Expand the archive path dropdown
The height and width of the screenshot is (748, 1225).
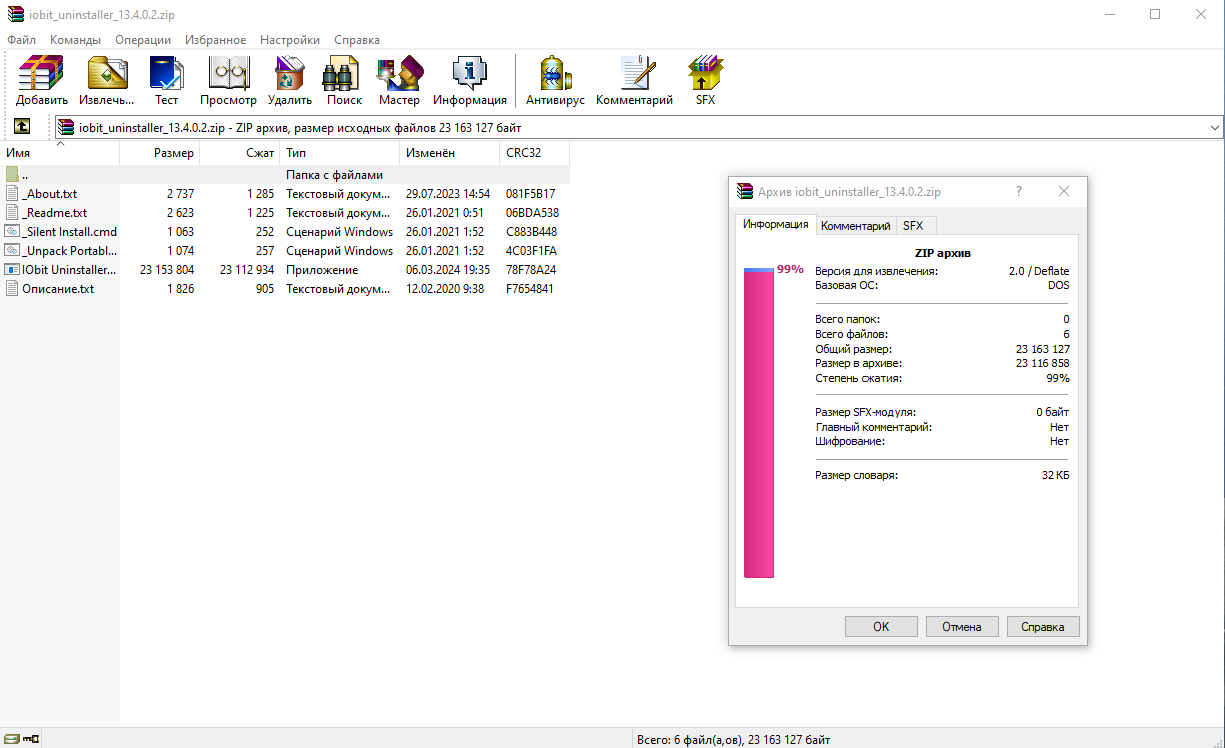point(1214,127)
